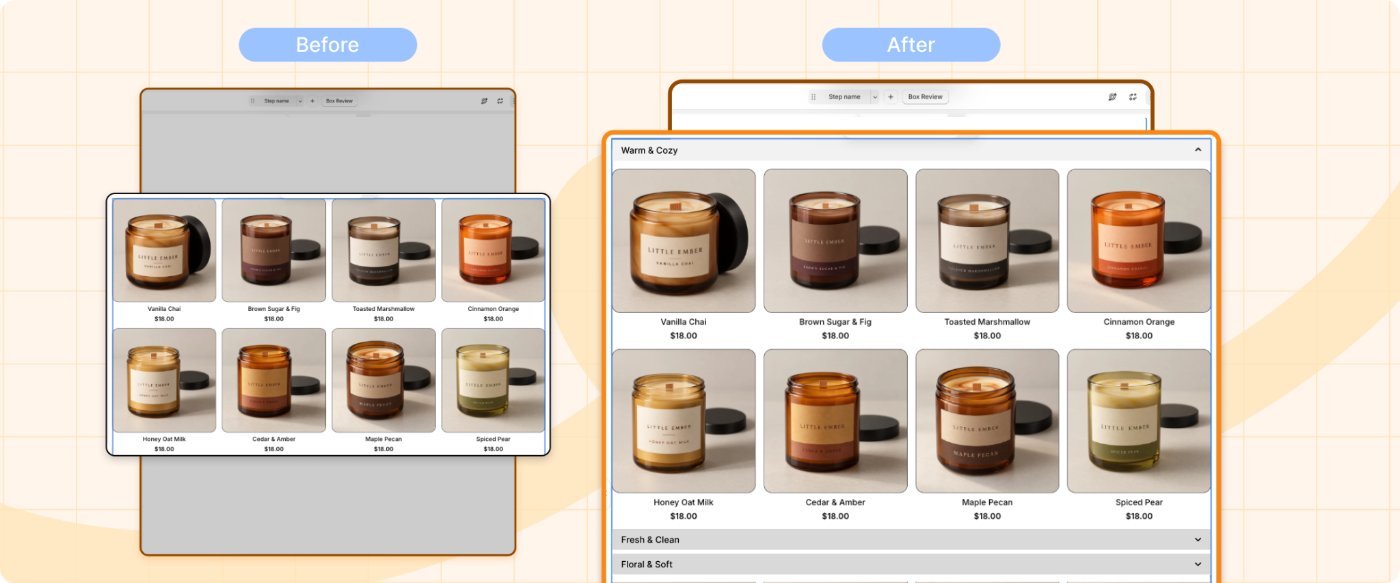Screen dimensions: 1400x583
Task: Select the Floral & Soft accordion header
Action: [911, 564]
